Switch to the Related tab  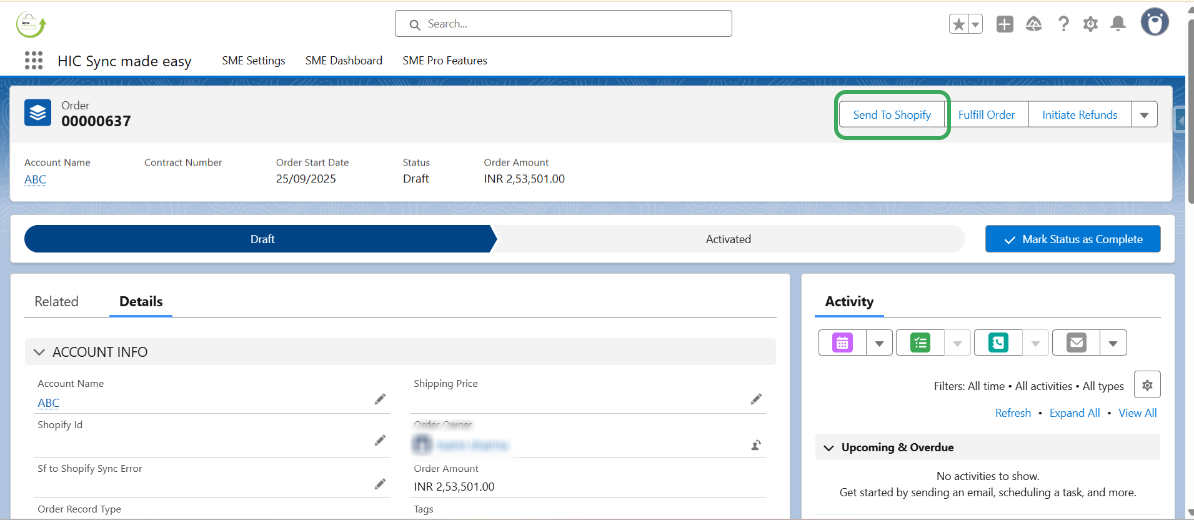click(x=56, y=301)
